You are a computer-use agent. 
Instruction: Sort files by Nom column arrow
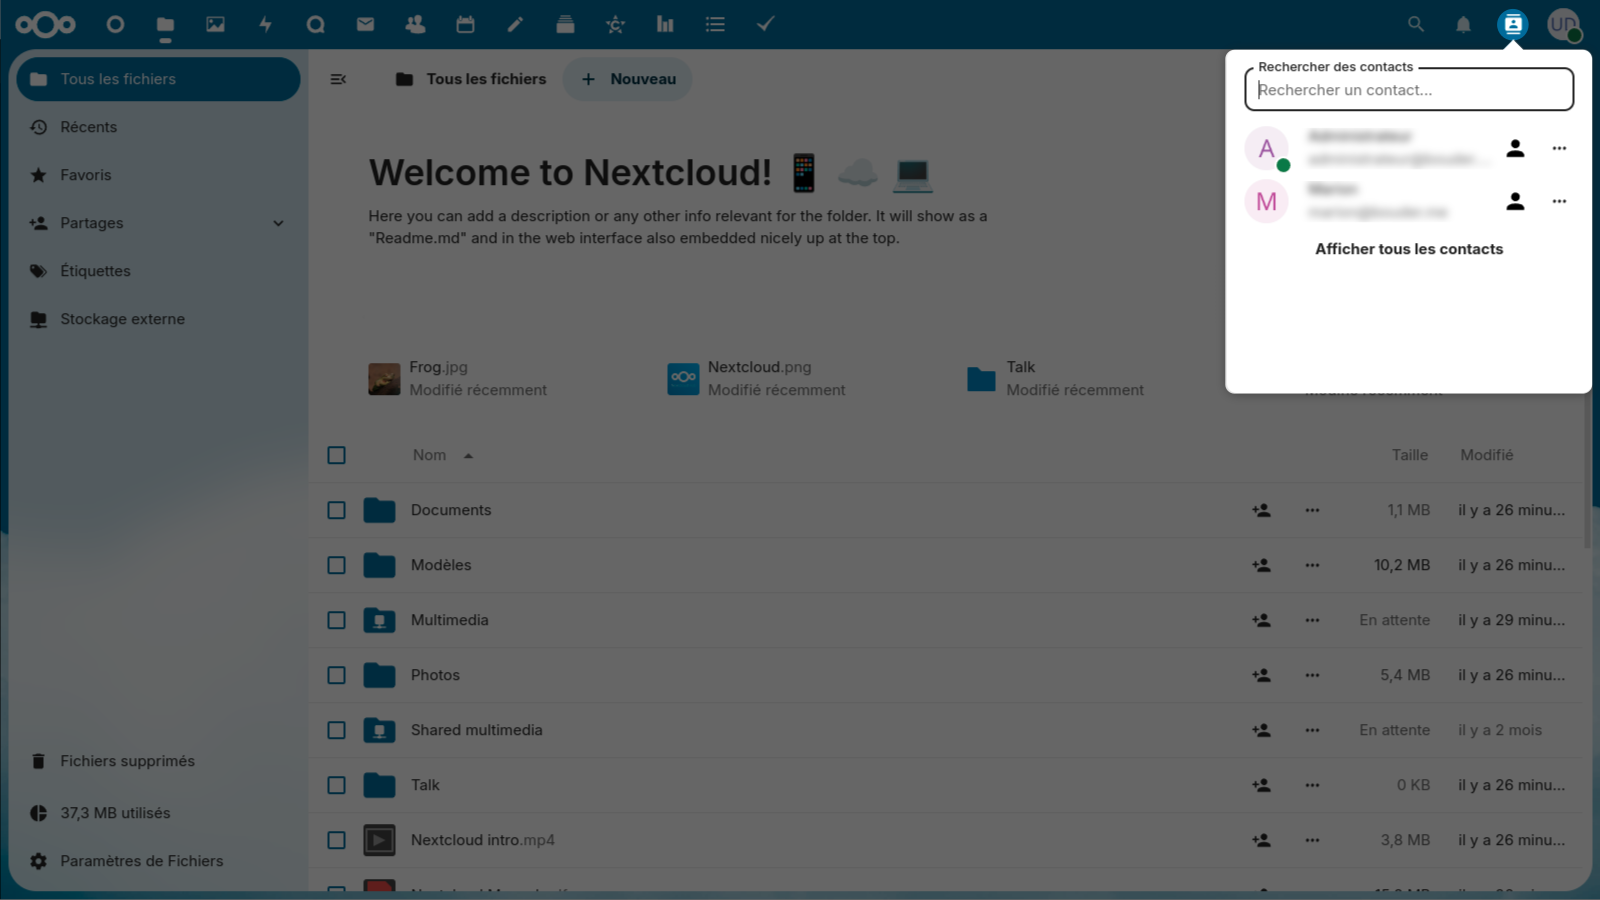coord(468,456)
